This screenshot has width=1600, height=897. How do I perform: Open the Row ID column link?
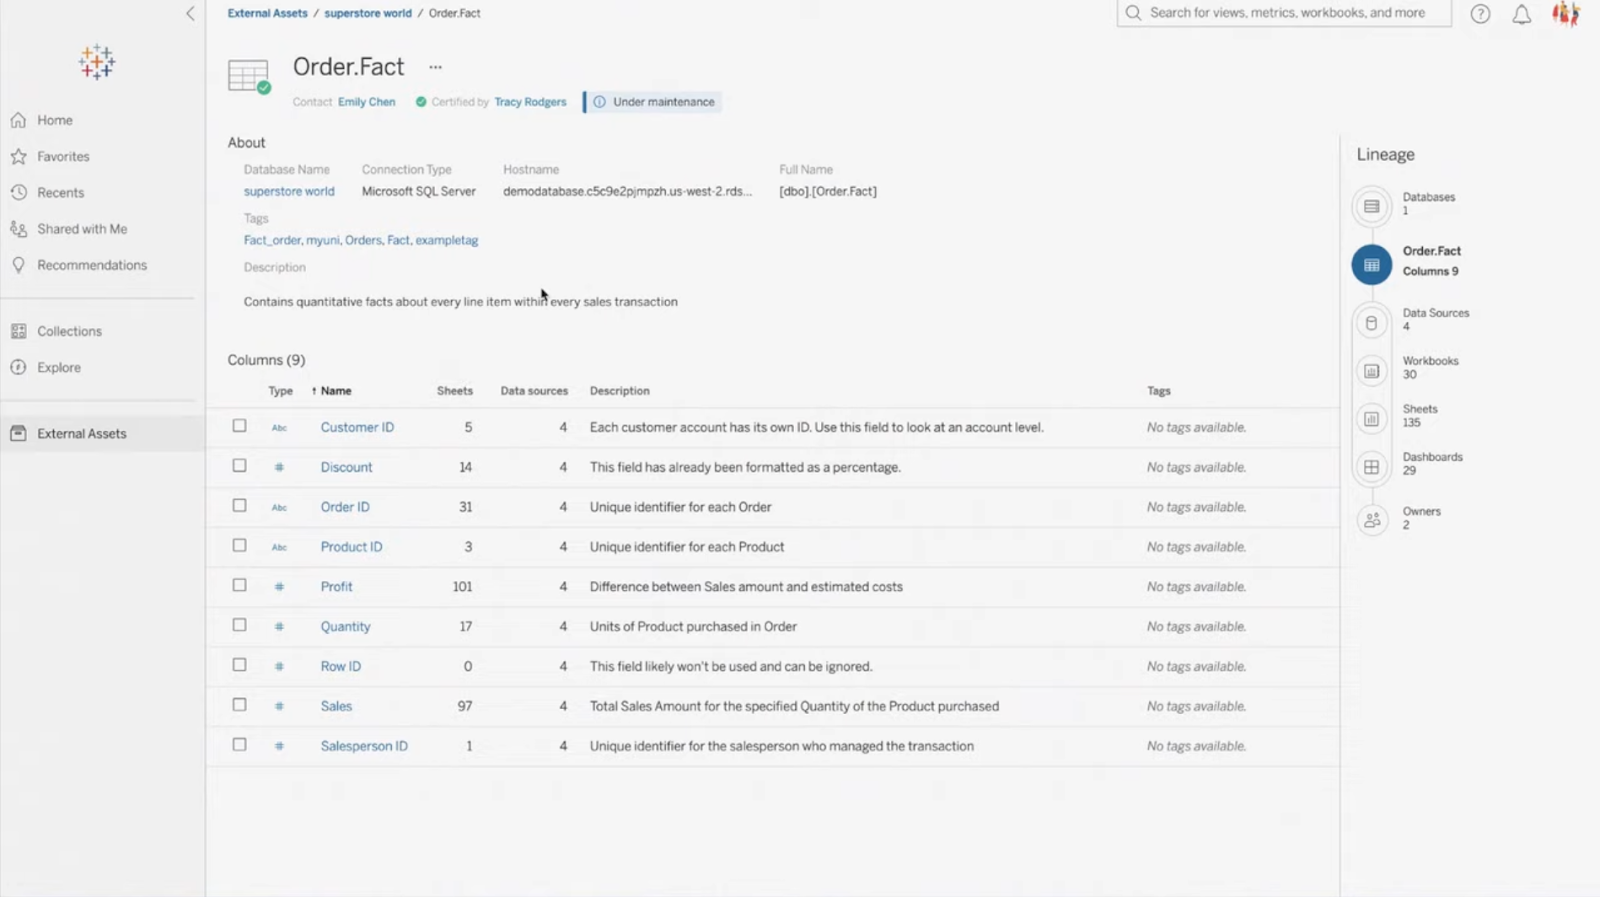point(341,667)
